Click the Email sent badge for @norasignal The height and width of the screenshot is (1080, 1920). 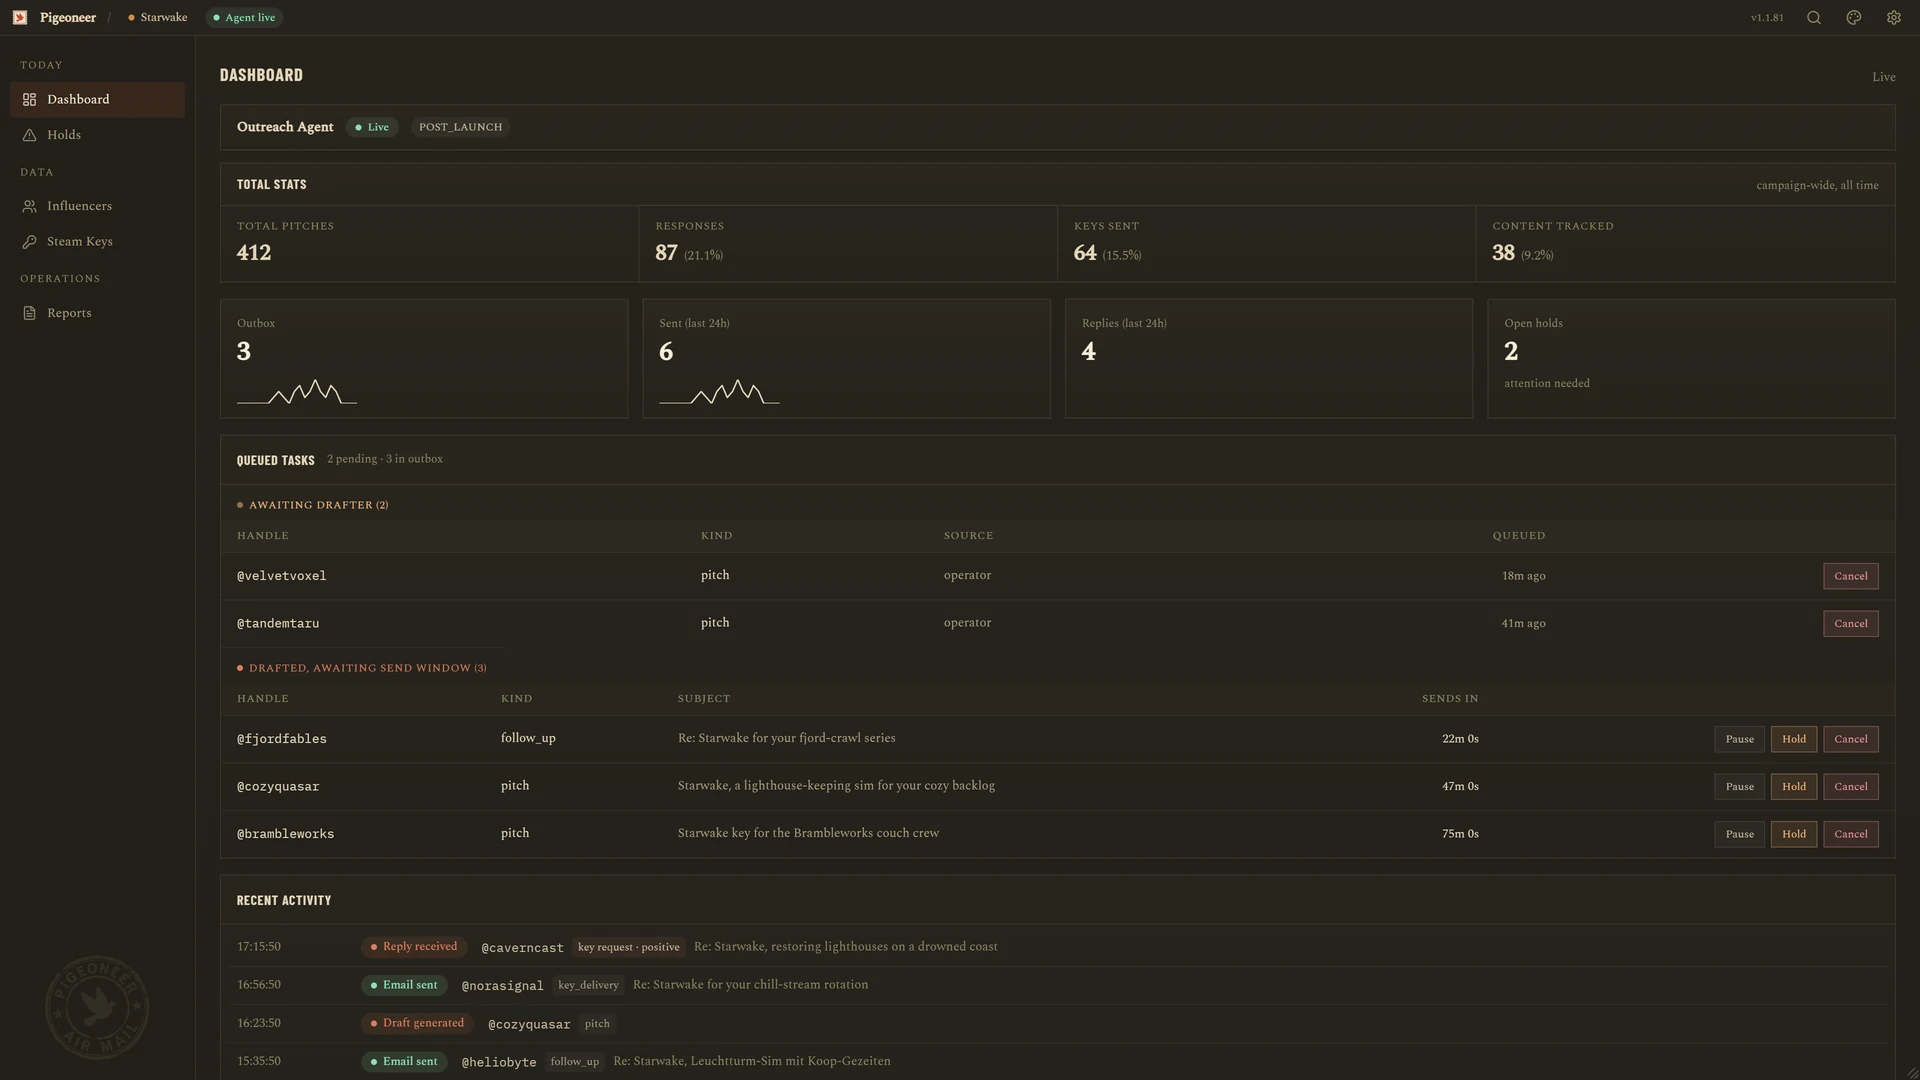pos(403,986)
